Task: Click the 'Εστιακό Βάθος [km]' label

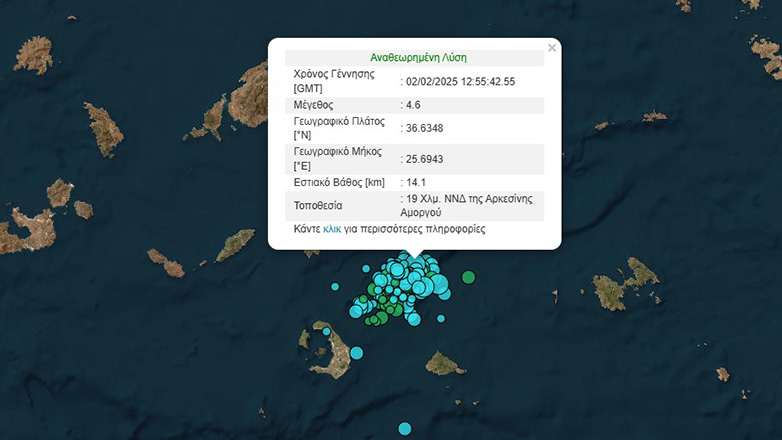Action: [339, 182]
